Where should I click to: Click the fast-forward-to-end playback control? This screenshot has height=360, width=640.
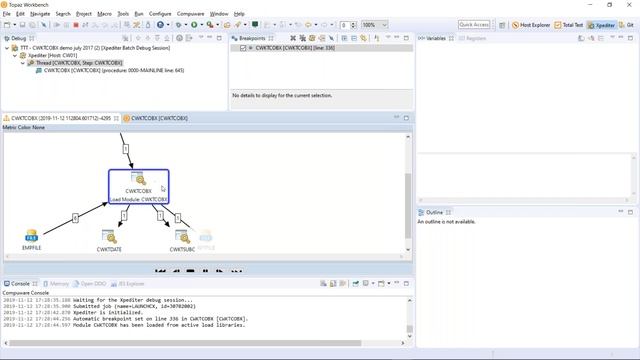coord(237,271)
